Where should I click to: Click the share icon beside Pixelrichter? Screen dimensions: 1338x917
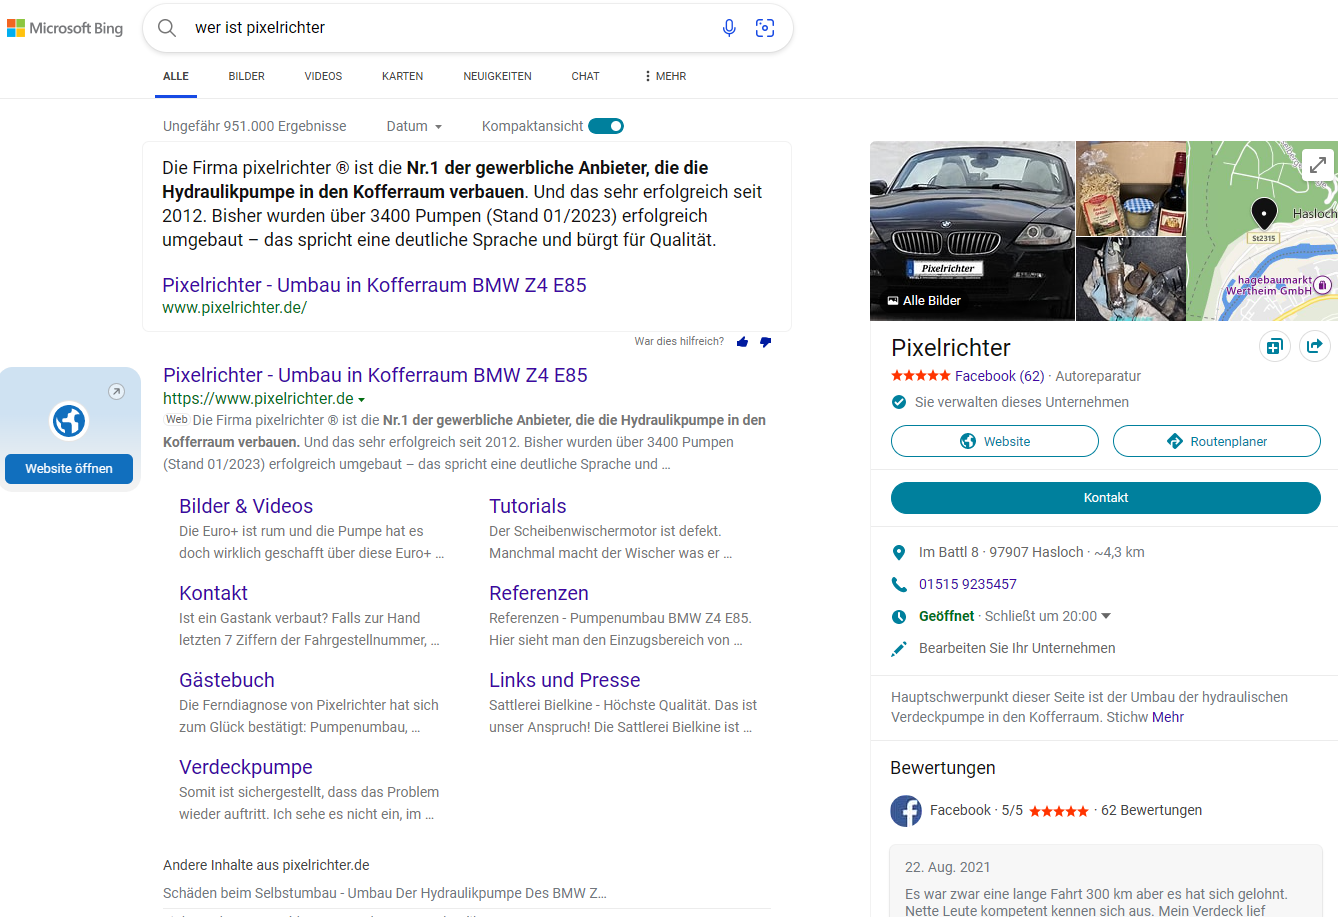tap(1314, 346)
